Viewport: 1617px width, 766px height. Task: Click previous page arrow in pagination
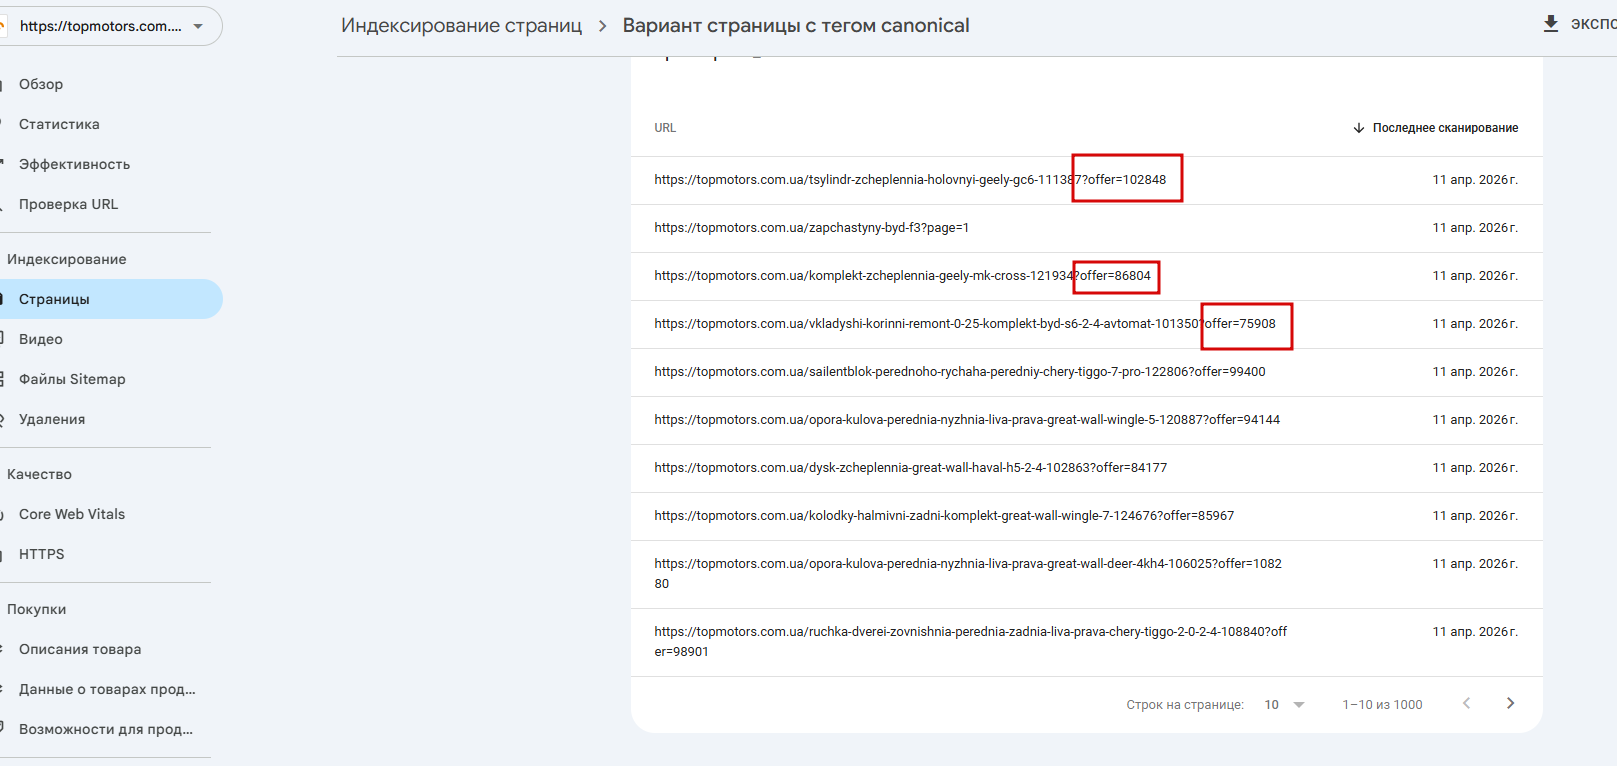1466,704
